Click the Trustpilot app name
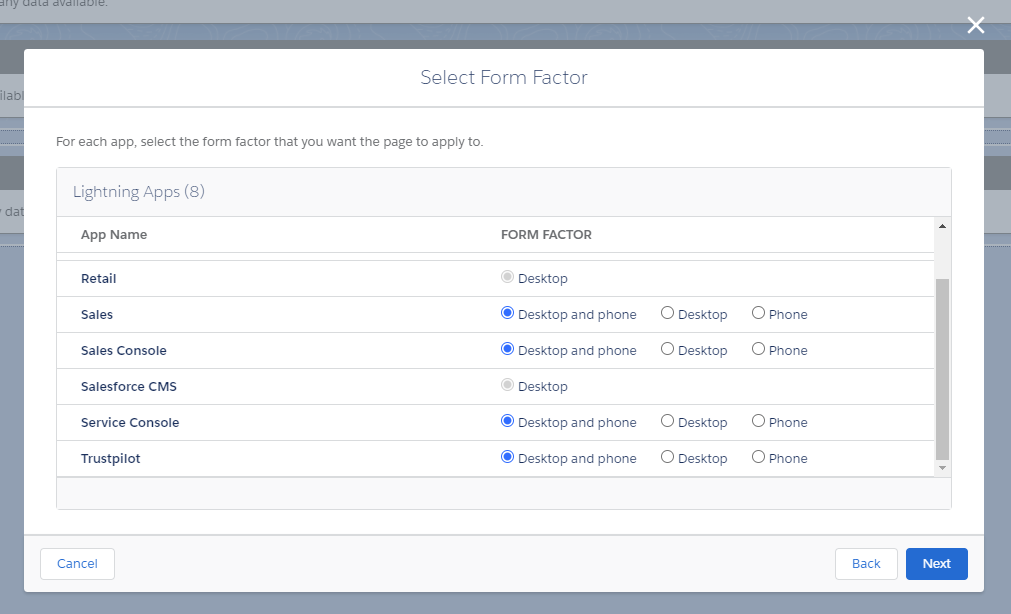This screenshot has height=614, width=1011. (x=110, y=457)
